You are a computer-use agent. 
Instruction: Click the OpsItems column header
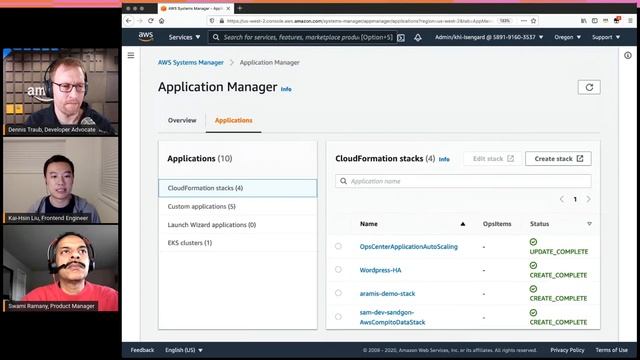(x=497, y=224)
